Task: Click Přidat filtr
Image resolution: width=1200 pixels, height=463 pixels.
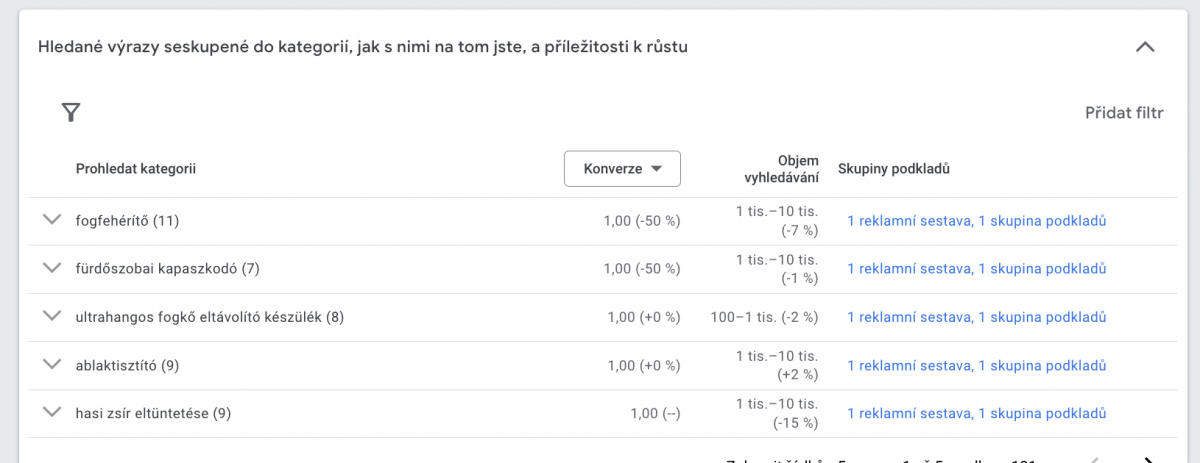Action: tap(1124, 113)
